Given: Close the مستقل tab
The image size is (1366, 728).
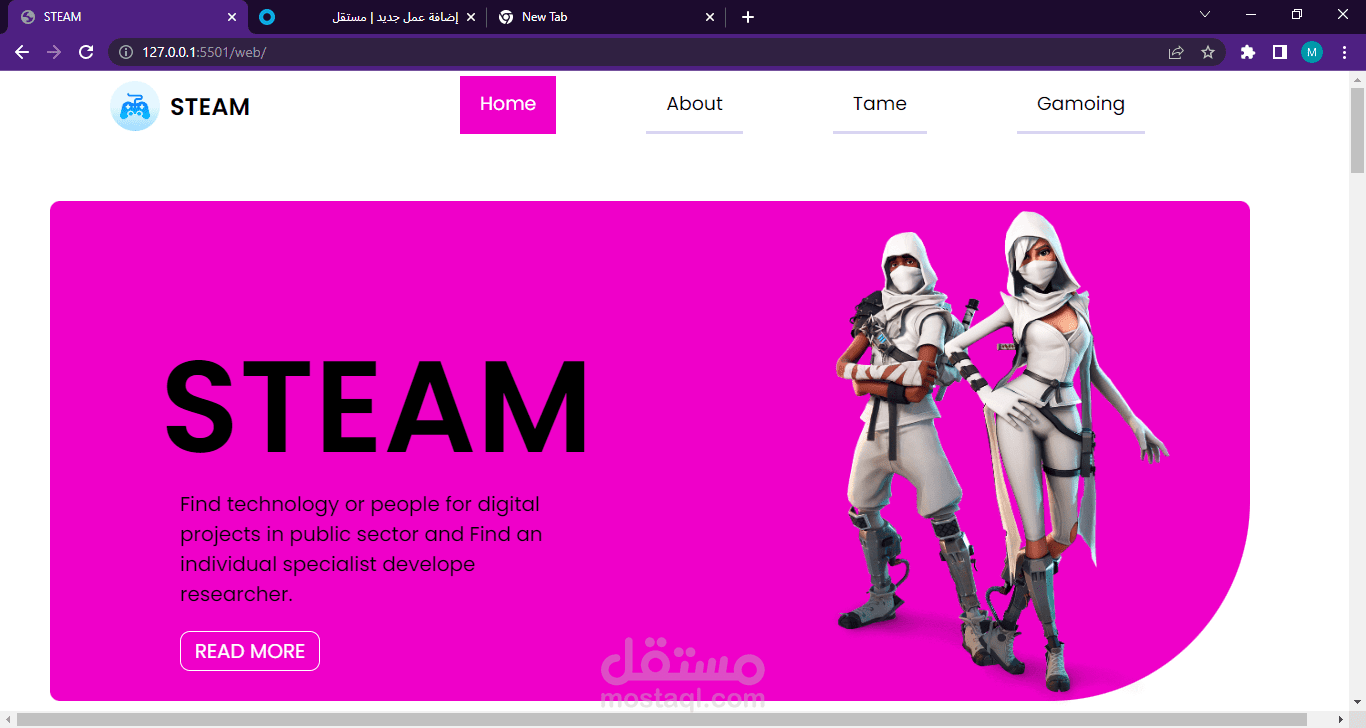Looking at the screenshot, I should click(x=471, y=17).
